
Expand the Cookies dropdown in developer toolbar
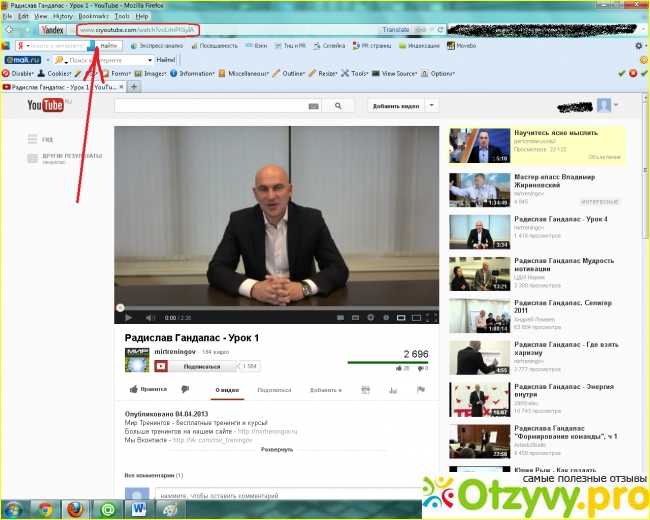click(x=54, y=73)
